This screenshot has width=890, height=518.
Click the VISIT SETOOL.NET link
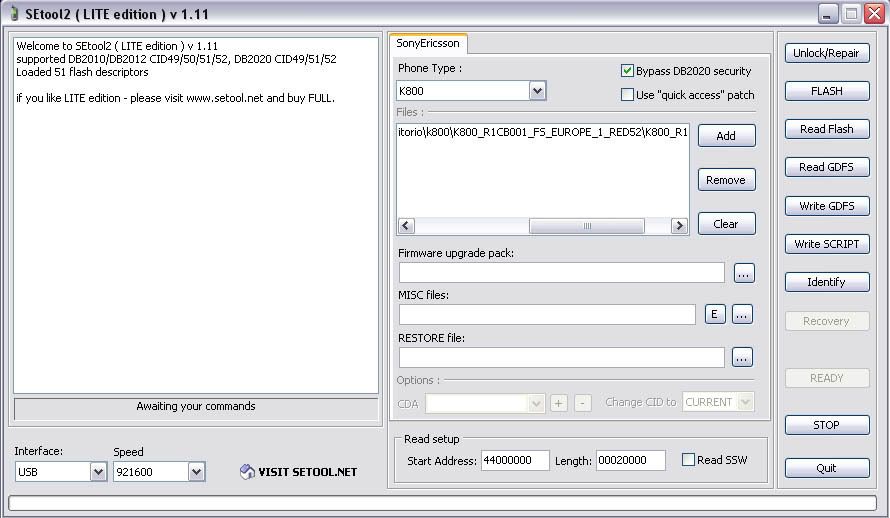coord(308,472)
